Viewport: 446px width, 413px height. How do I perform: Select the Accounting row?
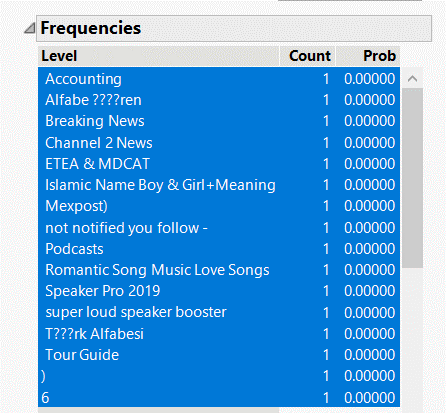tap(219, 79)
